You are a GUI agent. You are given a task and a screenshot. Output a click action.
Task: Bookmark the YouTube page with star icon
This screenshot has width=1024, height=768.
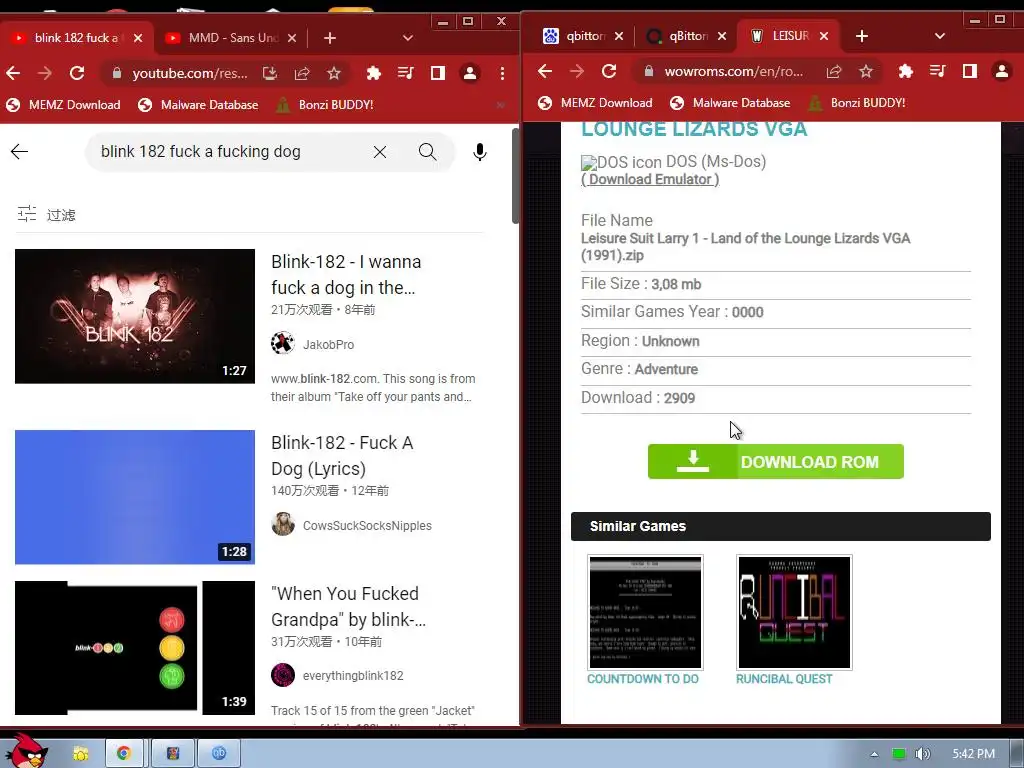(x=334, y=73)
